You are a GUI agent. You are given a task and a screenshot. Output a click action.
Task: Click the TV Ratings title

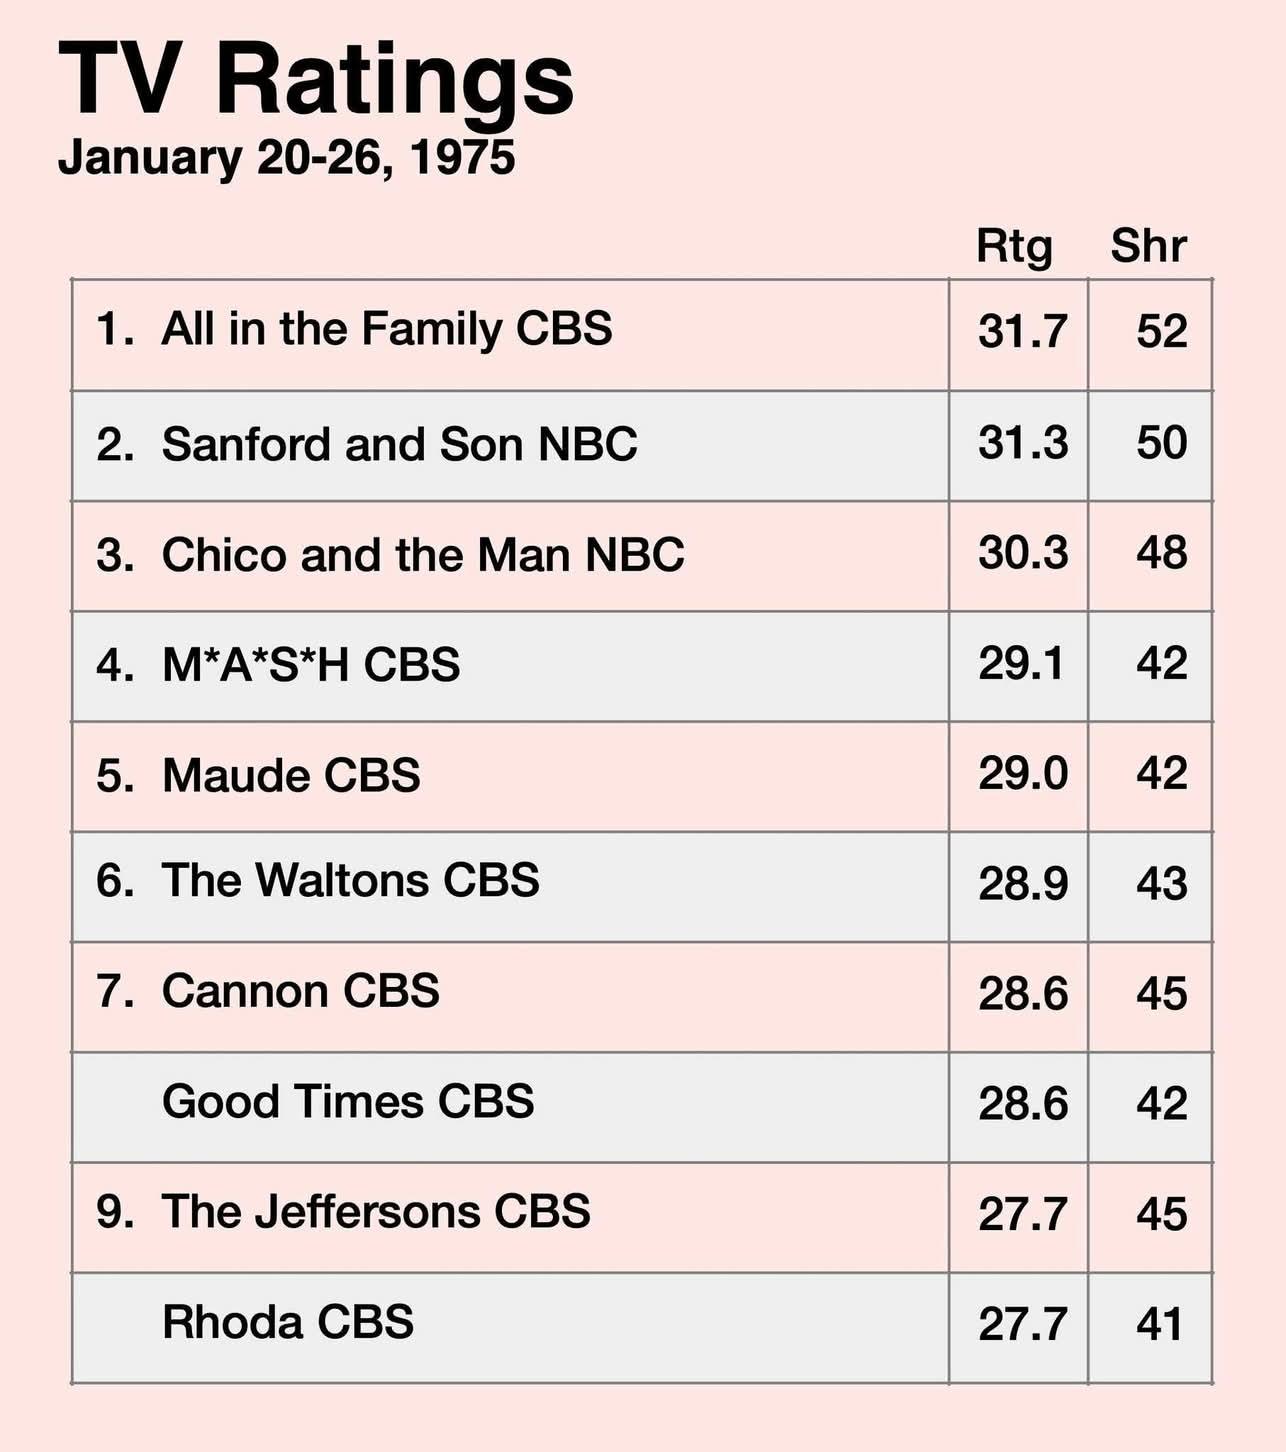click(x=316, y=80)
